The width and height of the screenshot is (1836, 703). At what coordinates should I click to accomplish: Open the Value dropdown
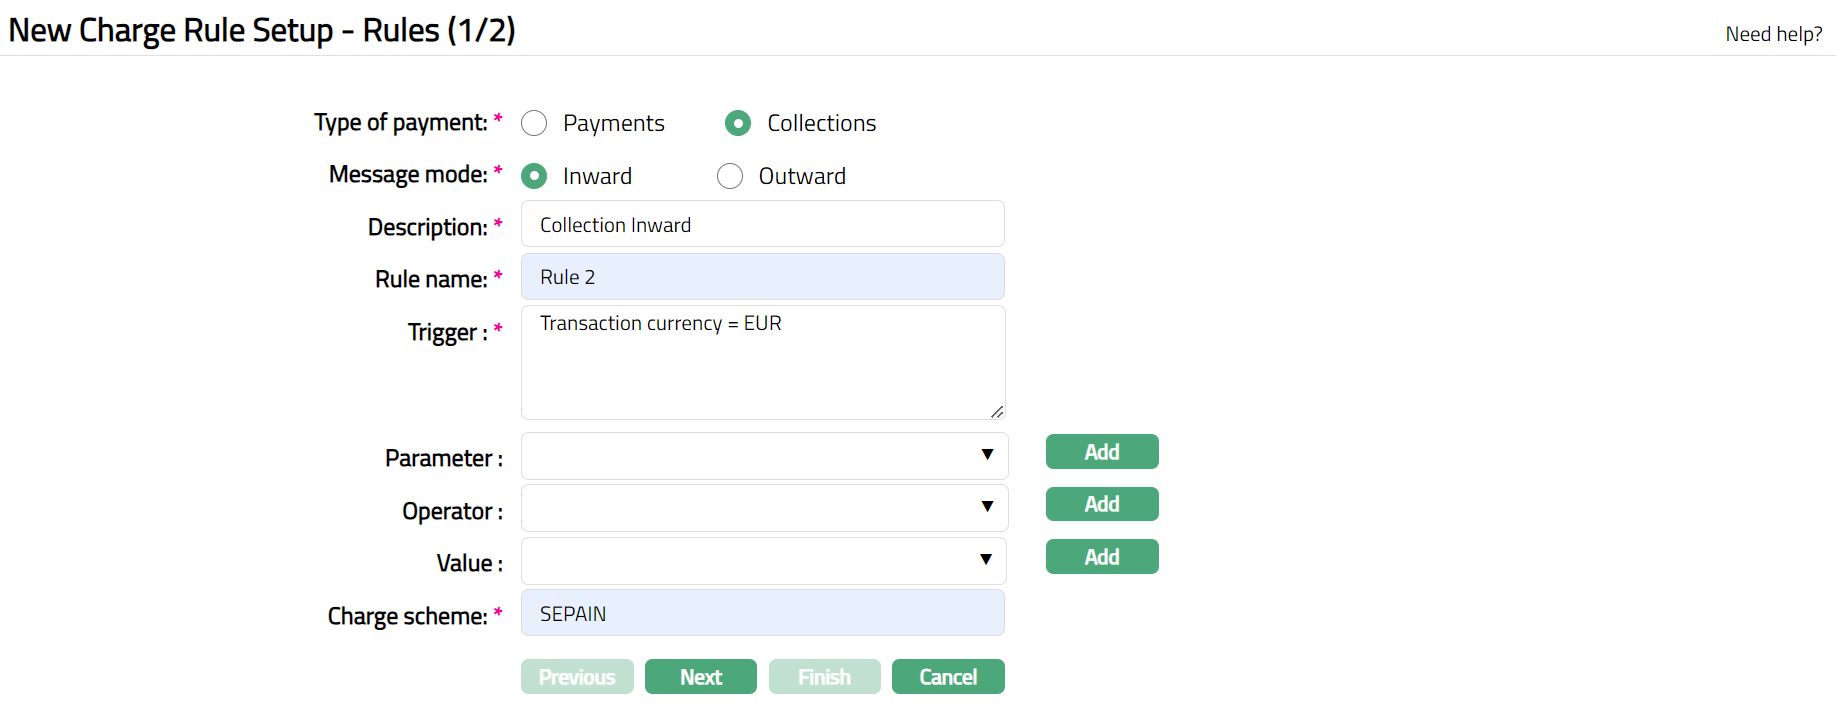tap(763, 561)
